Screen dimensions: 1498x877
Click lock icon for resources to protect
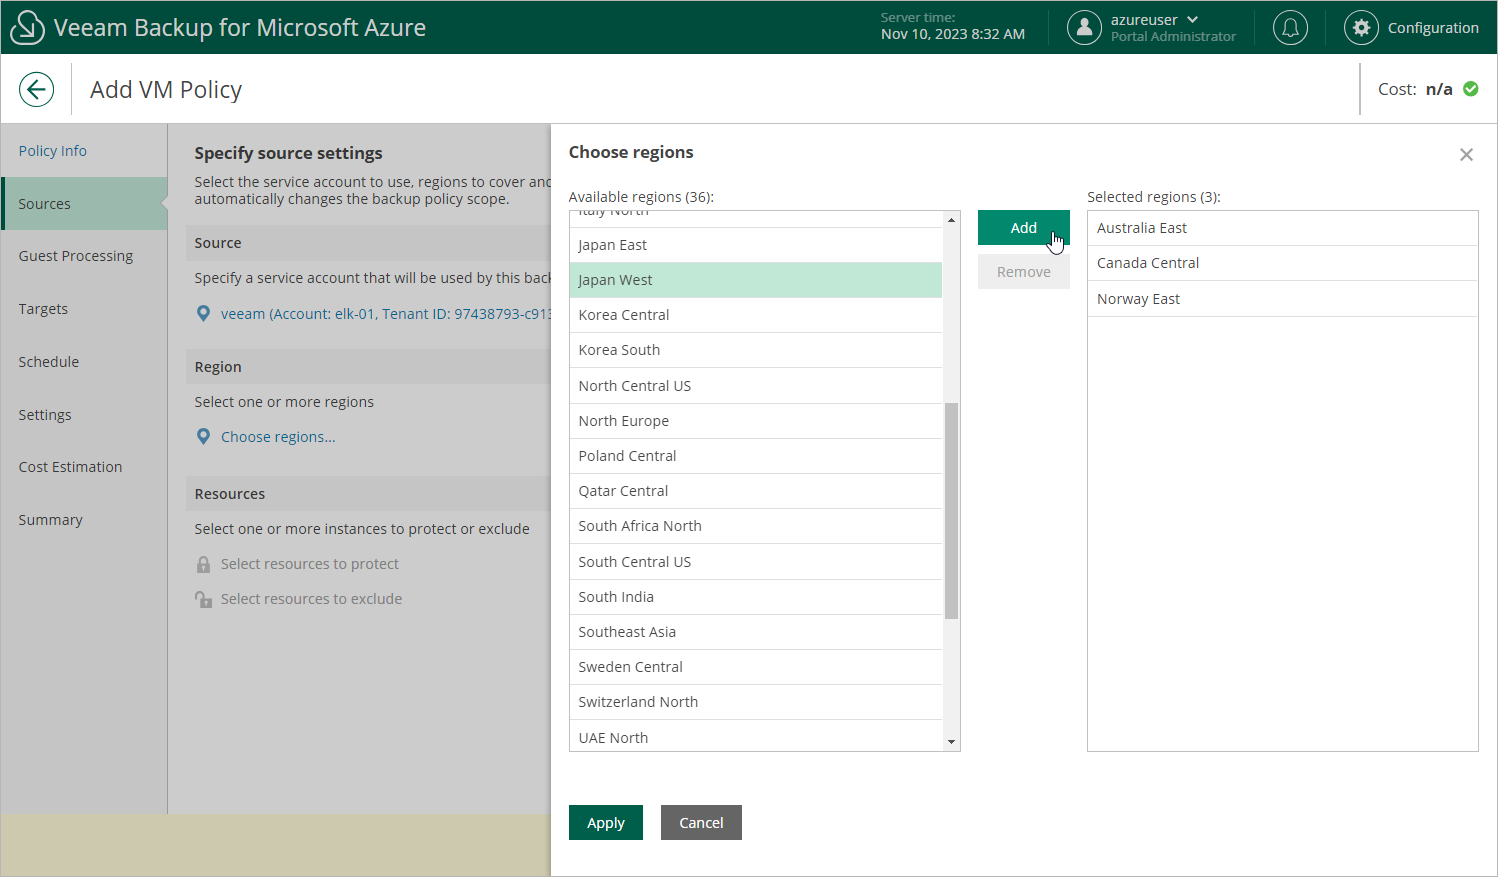pyautogui.click(x=203, y=564)
